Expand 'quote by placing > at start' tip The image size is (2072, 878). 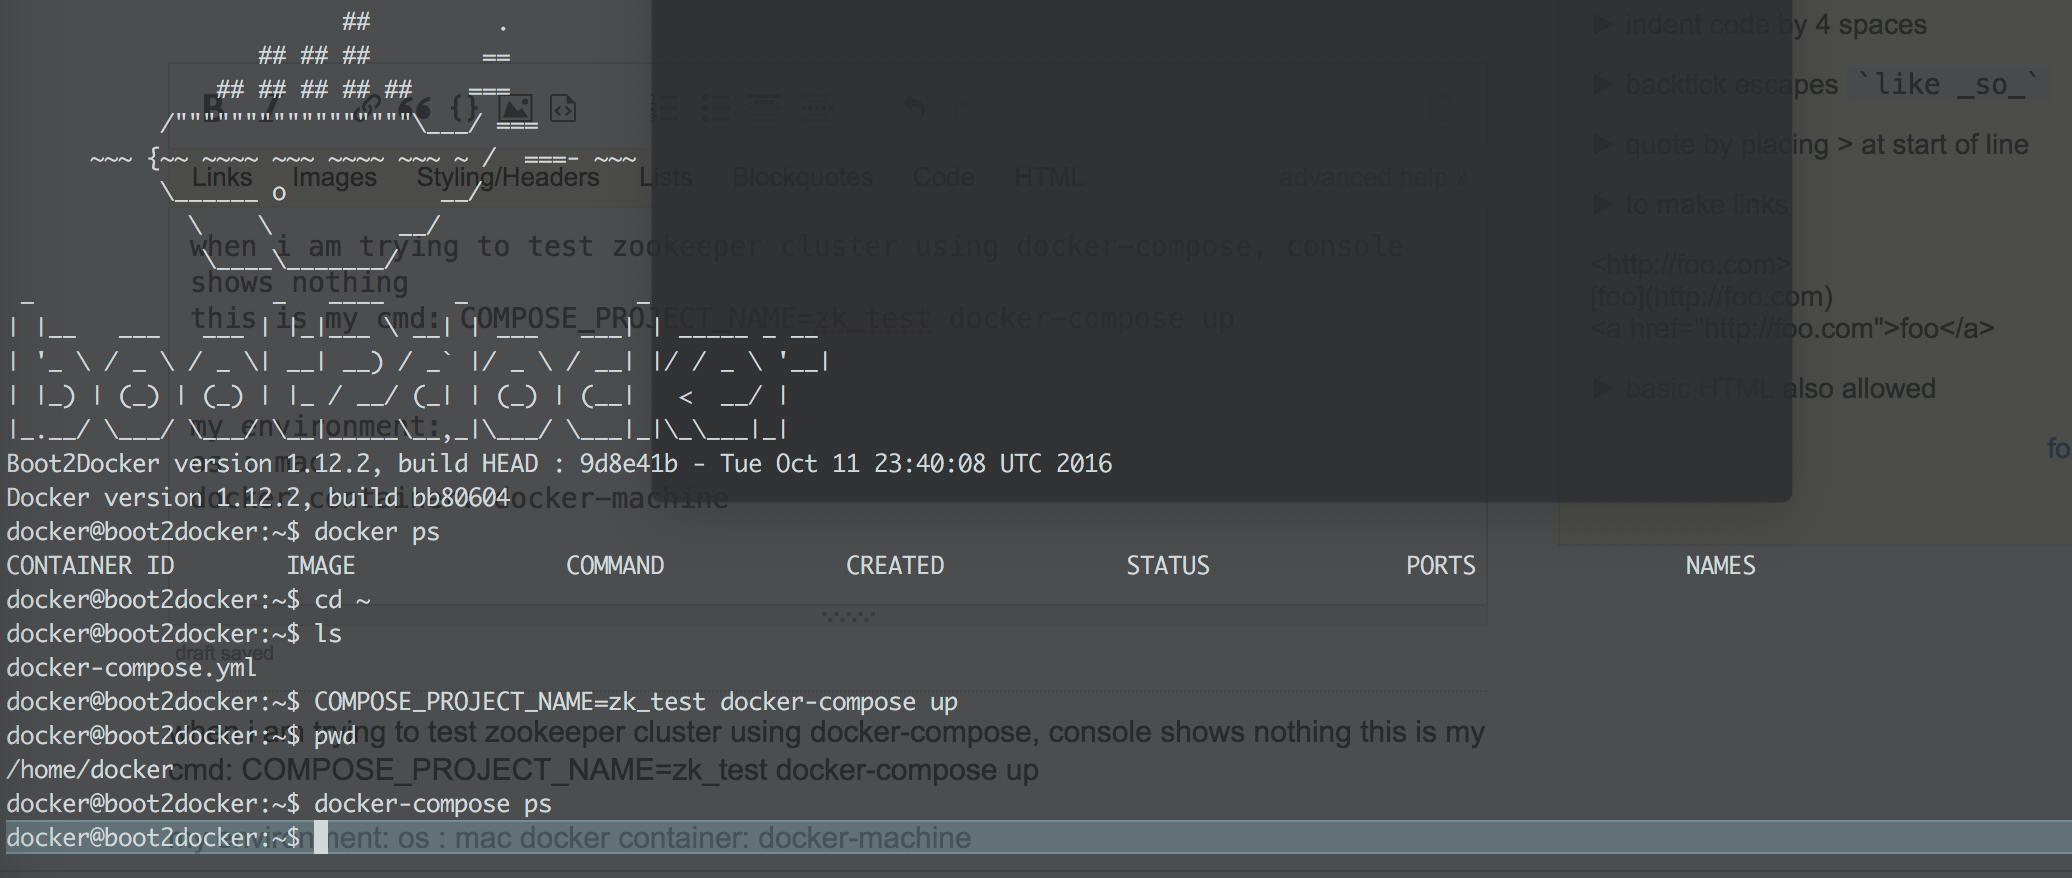pyautogui.click(x=1811, y=145)
